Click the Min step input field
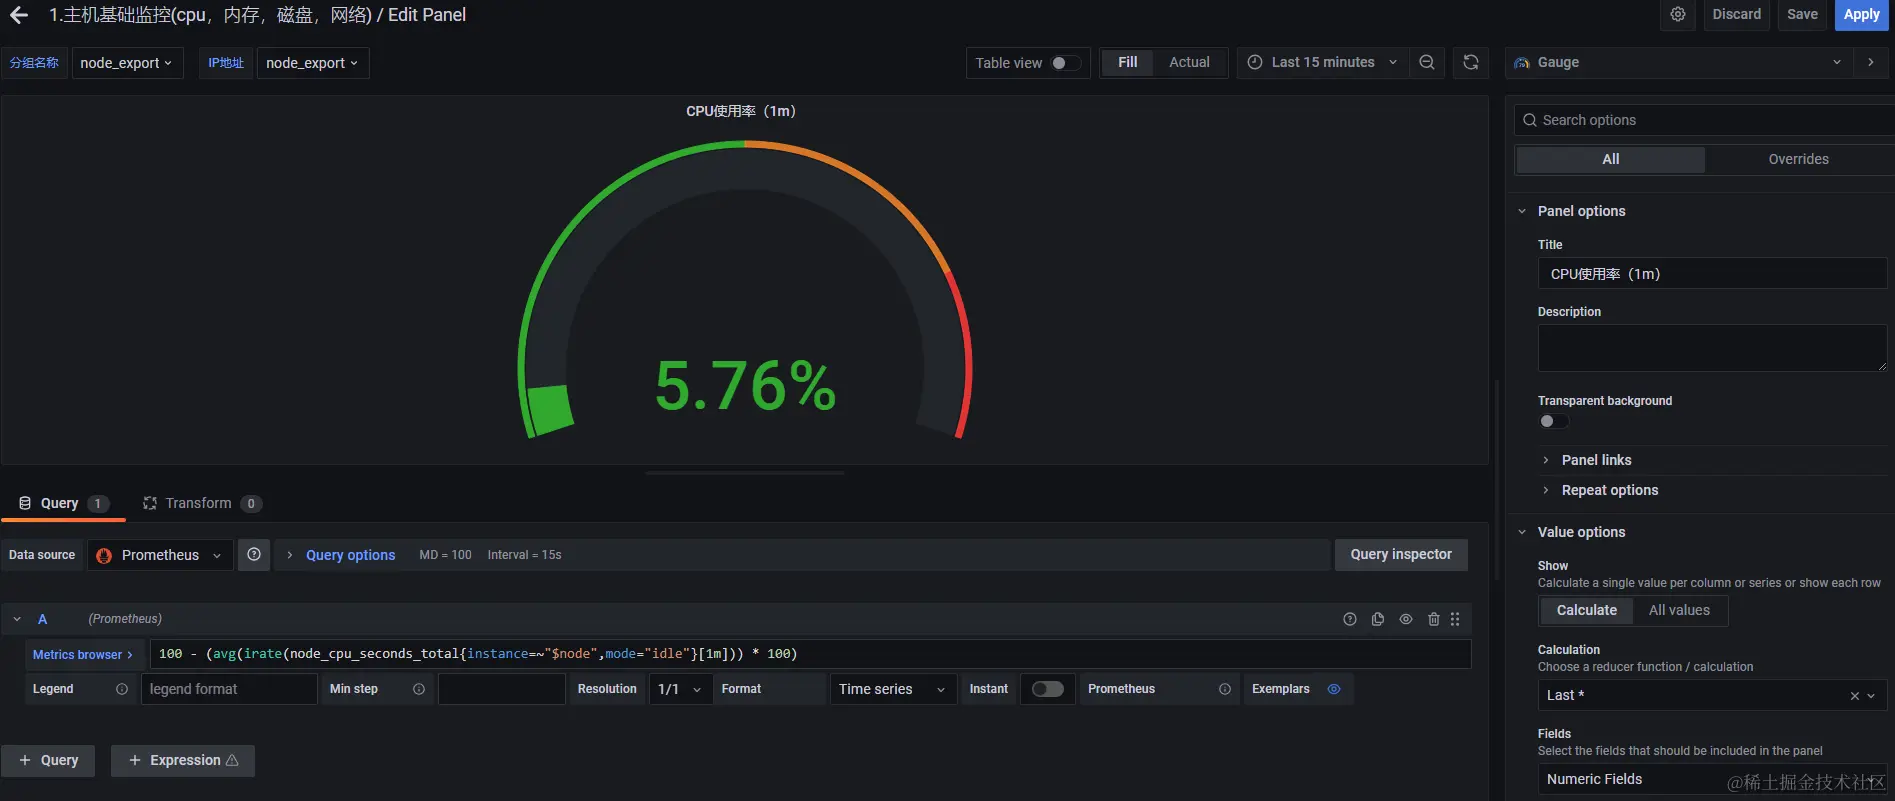This screenshot has width=1895, height=801. (x=501, y=689)
